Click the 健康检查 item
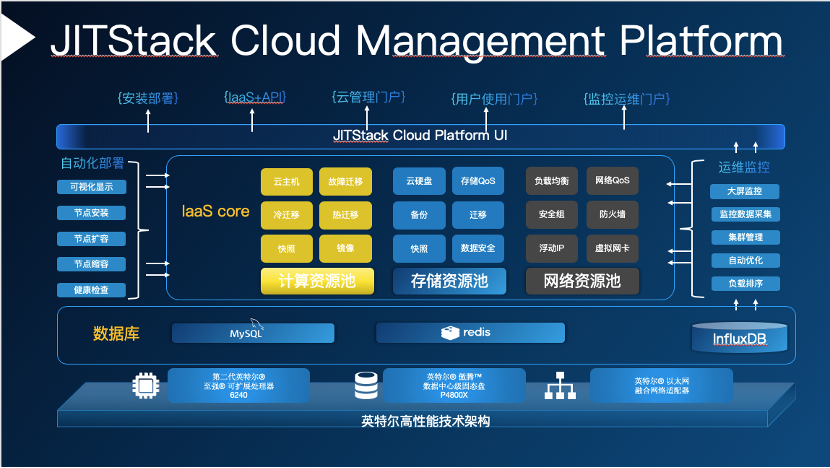Screen dimensions: 830x468 click(92, 290)
